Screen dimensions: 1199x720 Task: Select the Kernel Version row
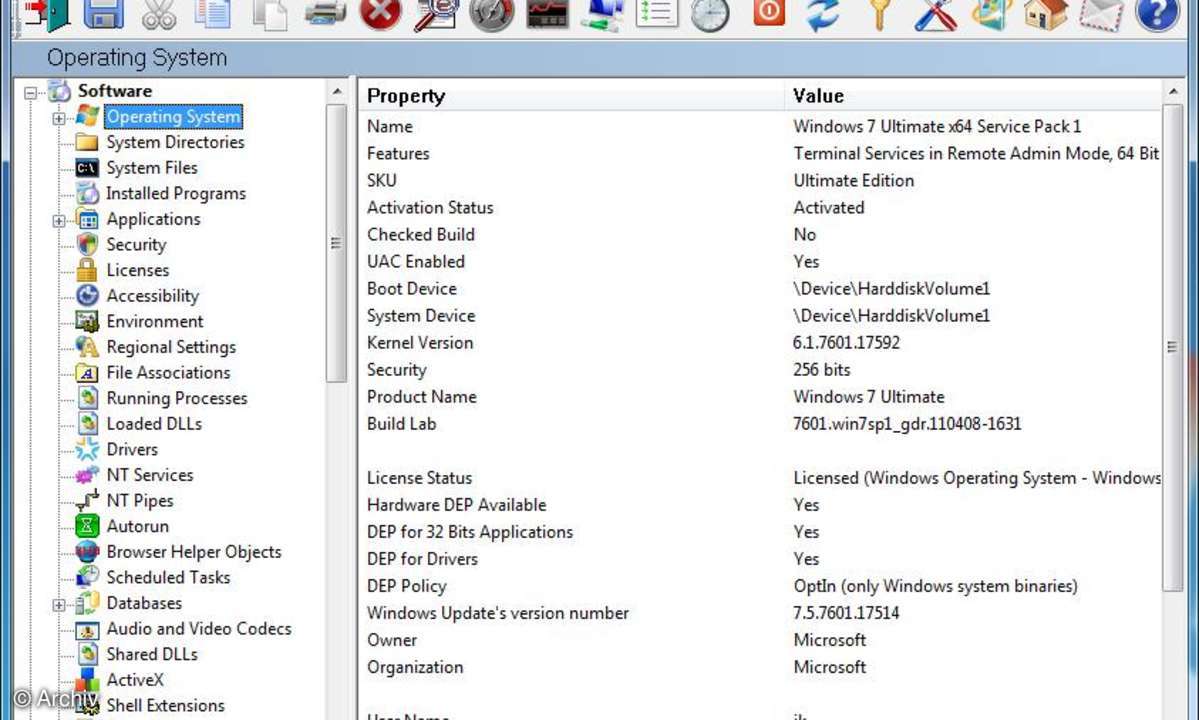(x=760, y=342)
